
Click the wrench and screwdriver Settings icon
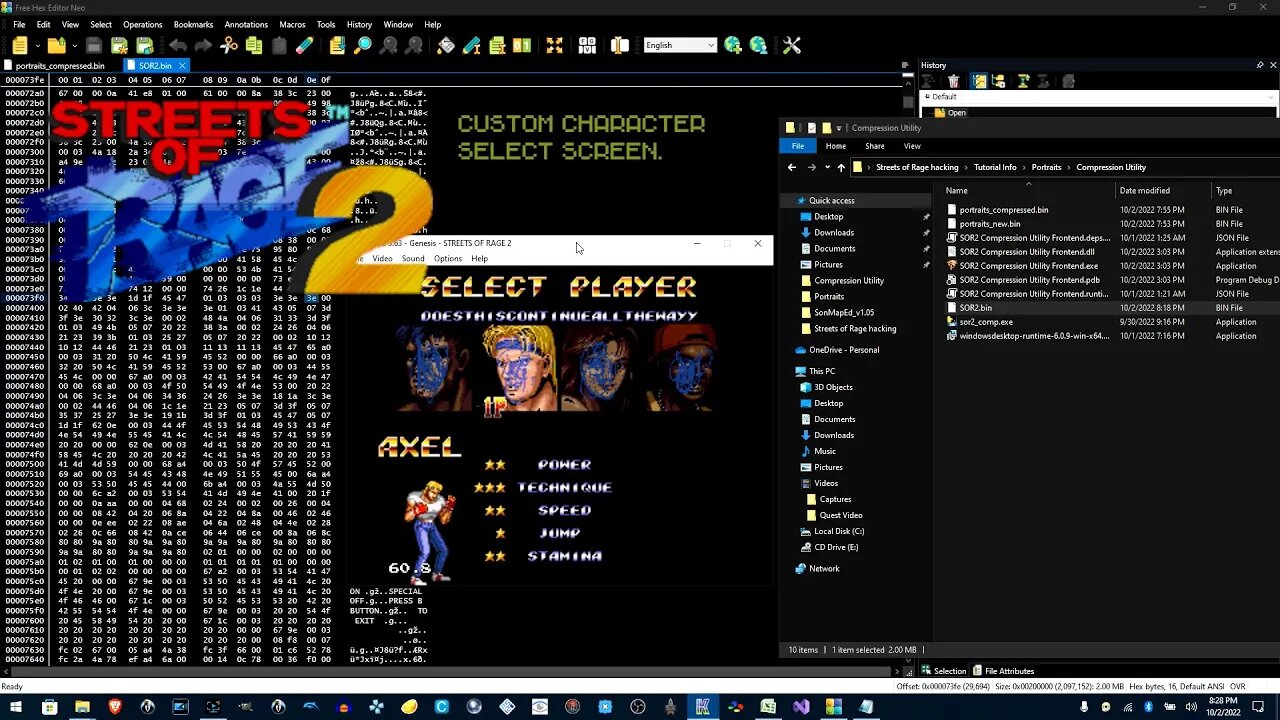click(792, 45)
